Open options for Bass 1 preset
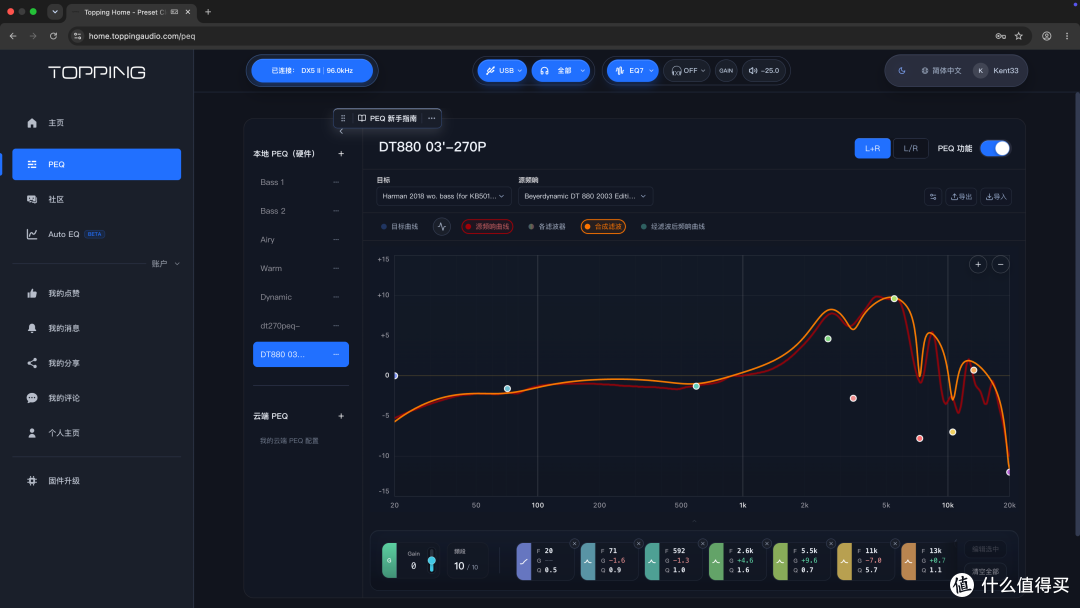The height and width of the screenshot is (608, 1080). click(x=336, y=182)
